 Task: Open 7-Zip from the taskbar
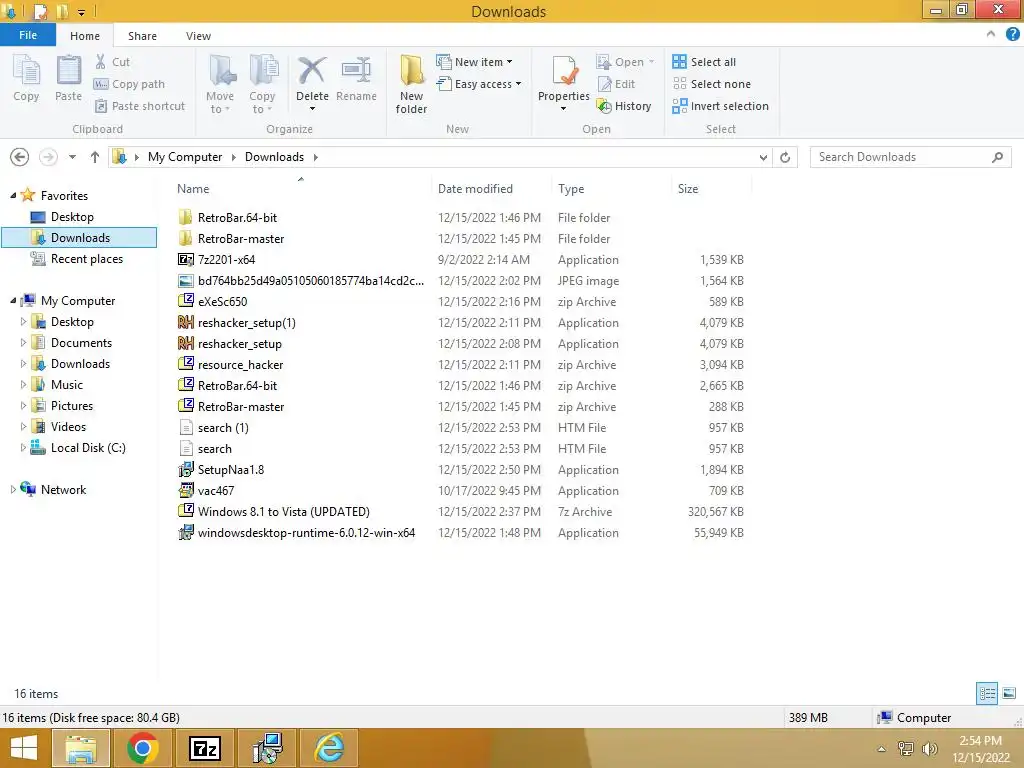(x=204, y=748)
